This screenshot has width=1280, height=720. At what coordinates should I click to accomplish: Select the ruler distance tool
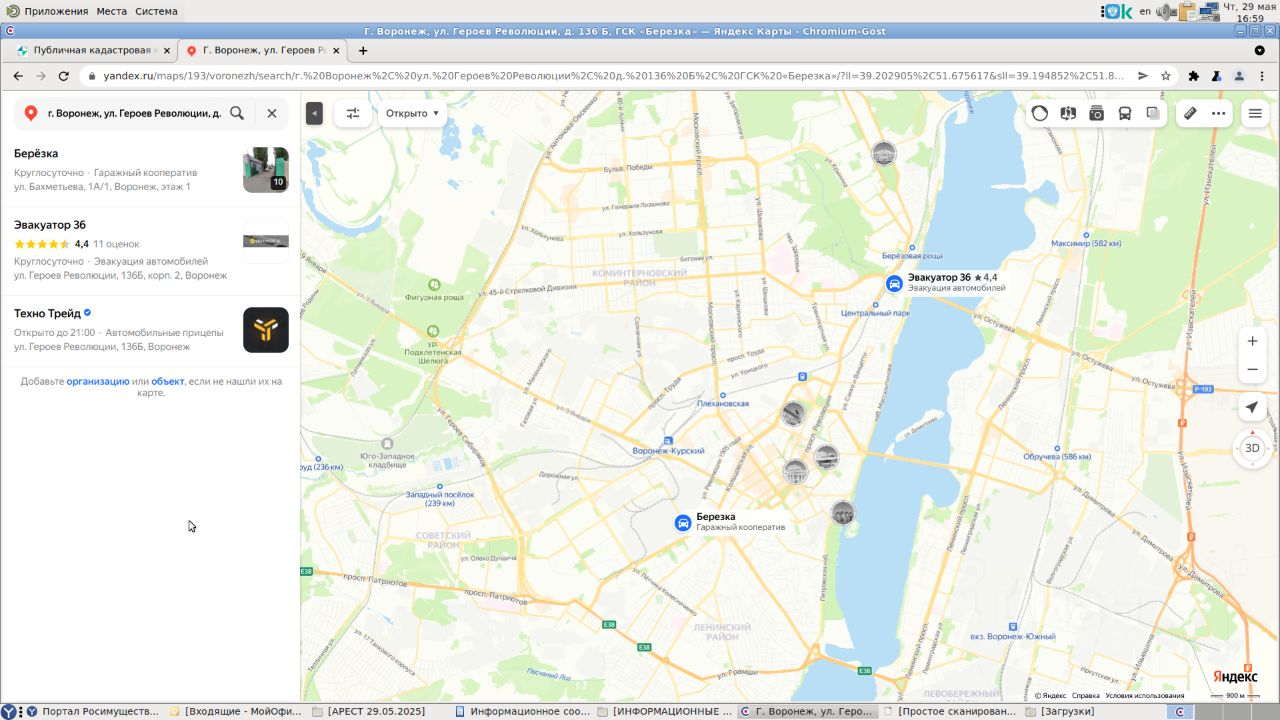point(1190,113)
